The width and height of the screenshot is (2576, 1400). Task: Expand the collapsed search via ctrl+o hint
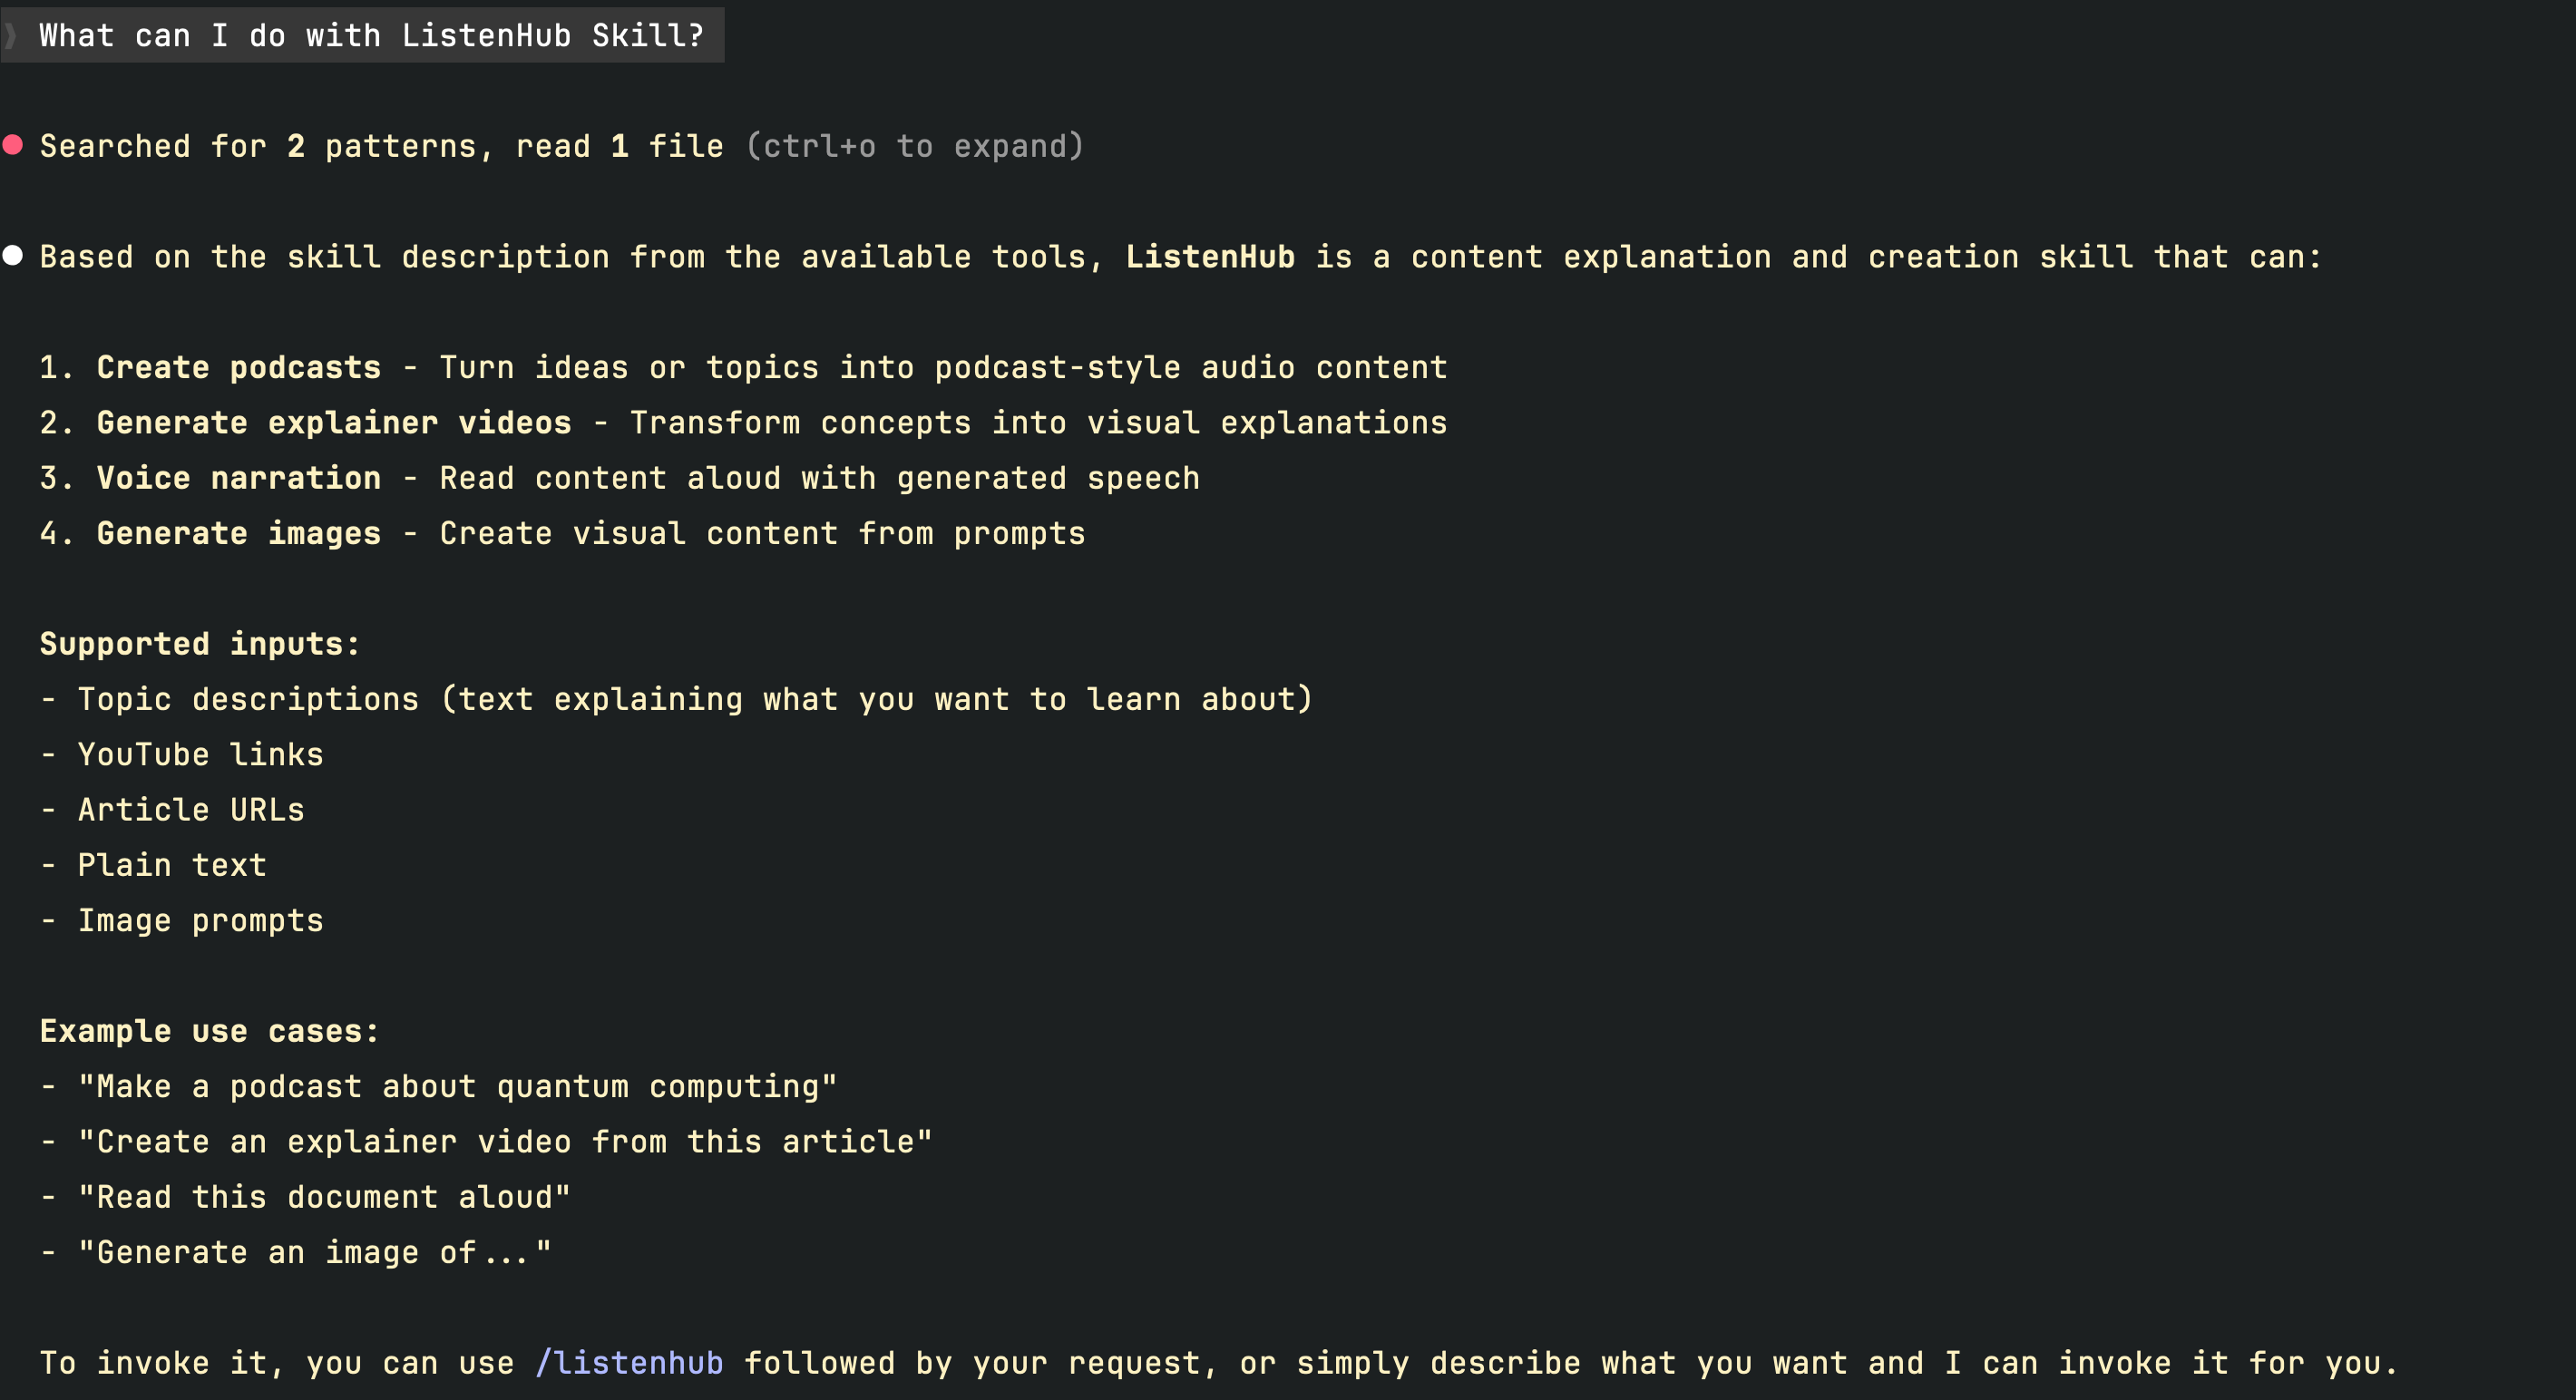pyautogui.click(x=915, y=146)
